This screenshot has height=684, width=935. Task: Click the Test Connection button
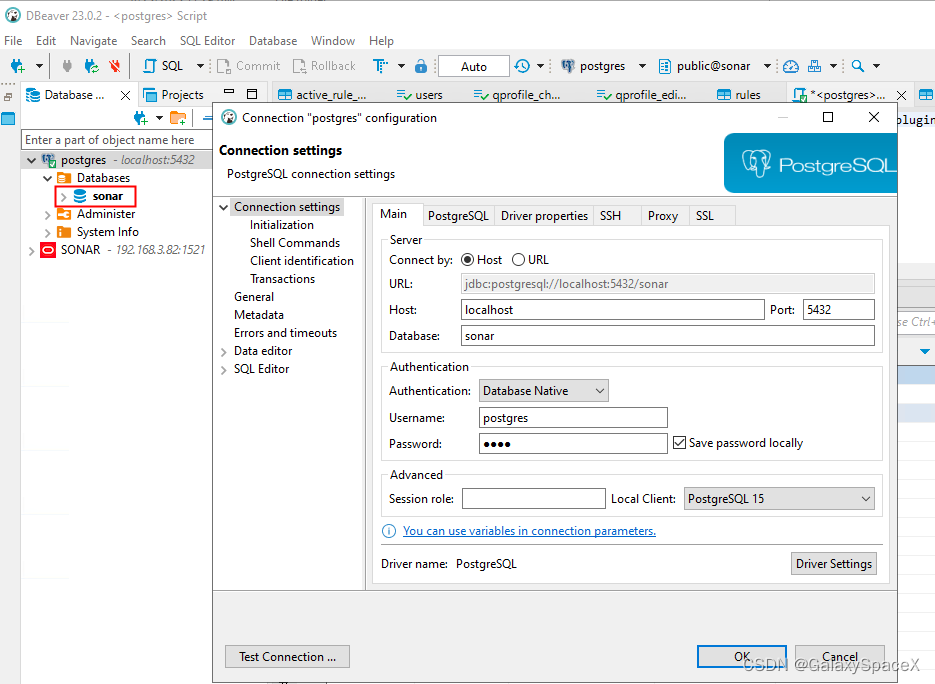click(287, 657)
